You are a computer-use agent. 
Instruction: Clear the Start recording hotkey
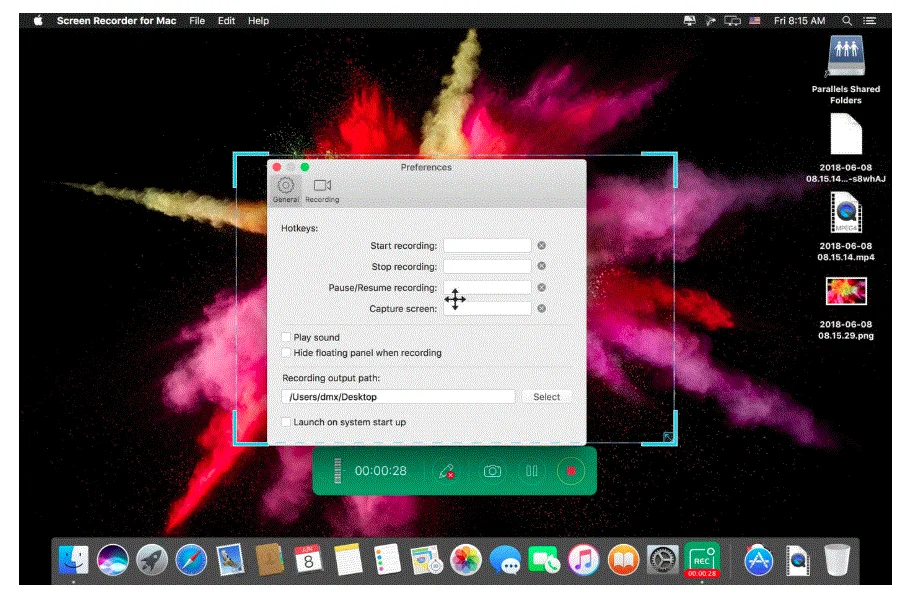coord(541,246)
